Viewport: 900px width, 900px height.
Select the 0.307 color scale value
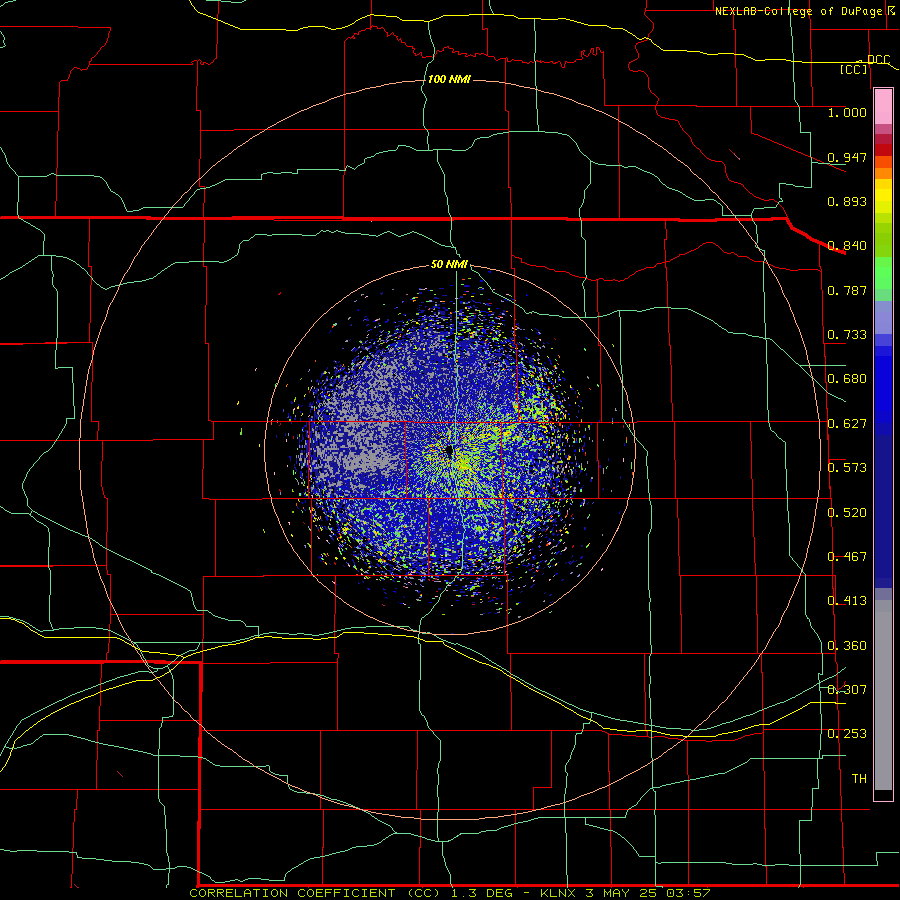click(847, 690)
